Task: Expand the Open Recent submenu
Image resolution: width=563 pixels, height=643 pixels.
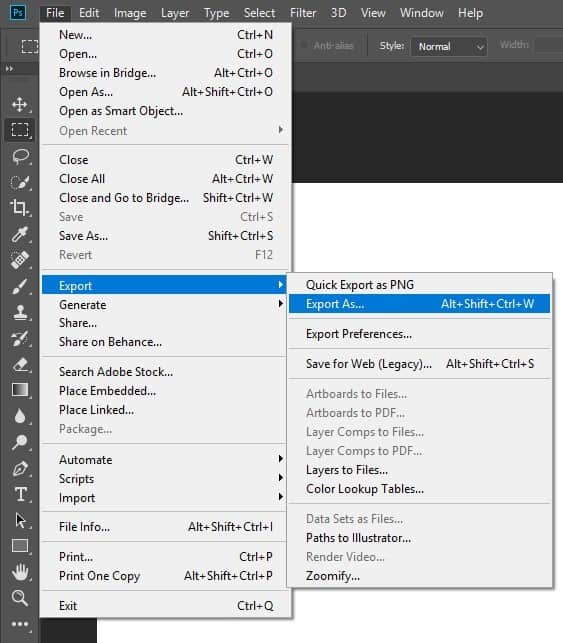Action: pos(166,130)
